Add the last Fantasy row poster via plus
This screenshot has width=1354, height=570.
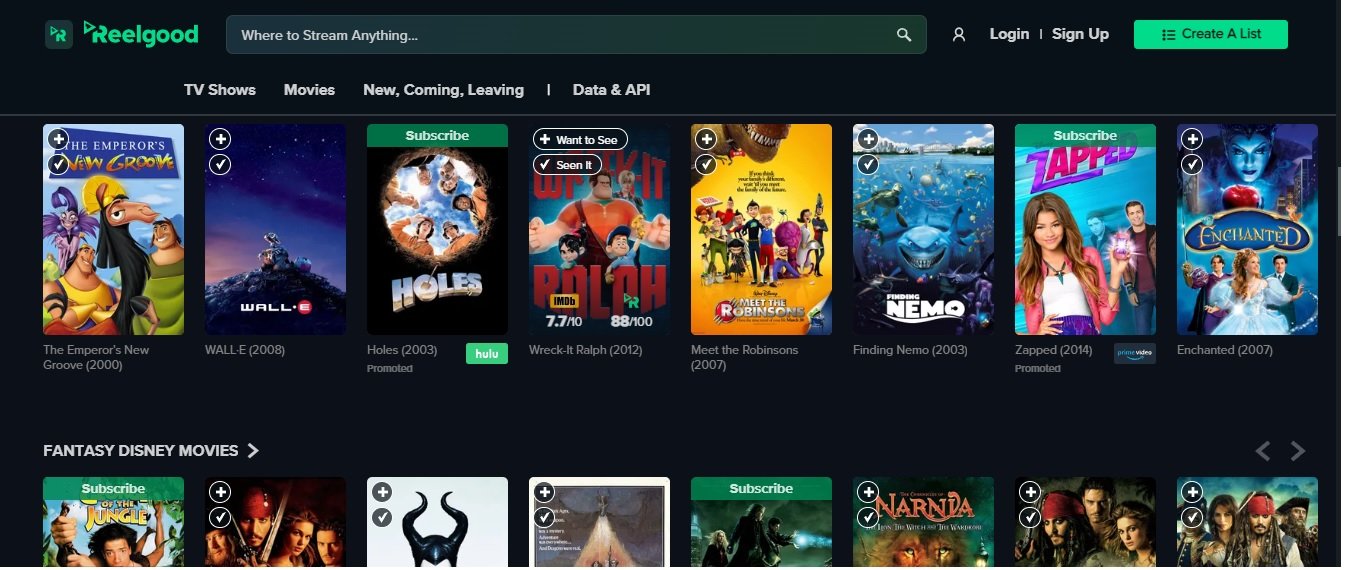pyautogui.click(x=1193, y=492)
